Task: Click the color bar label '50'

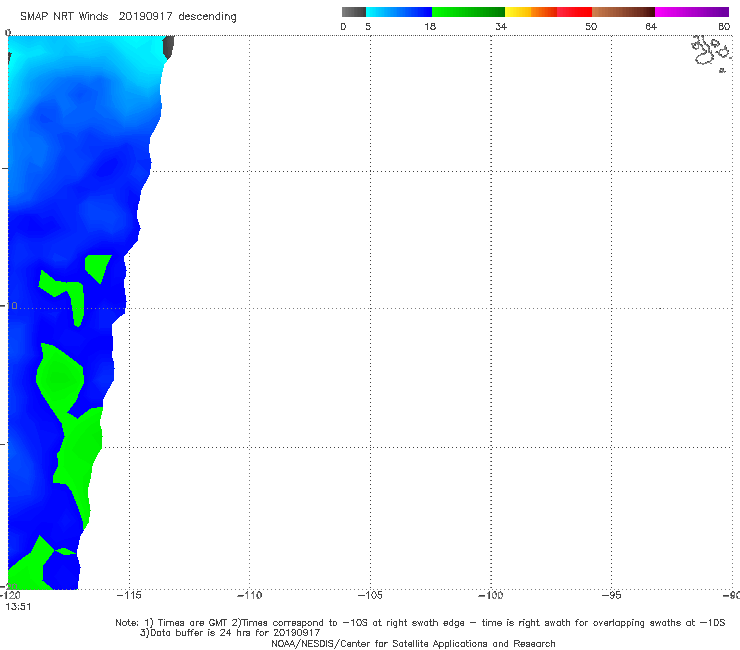Action: coord(591,27)
